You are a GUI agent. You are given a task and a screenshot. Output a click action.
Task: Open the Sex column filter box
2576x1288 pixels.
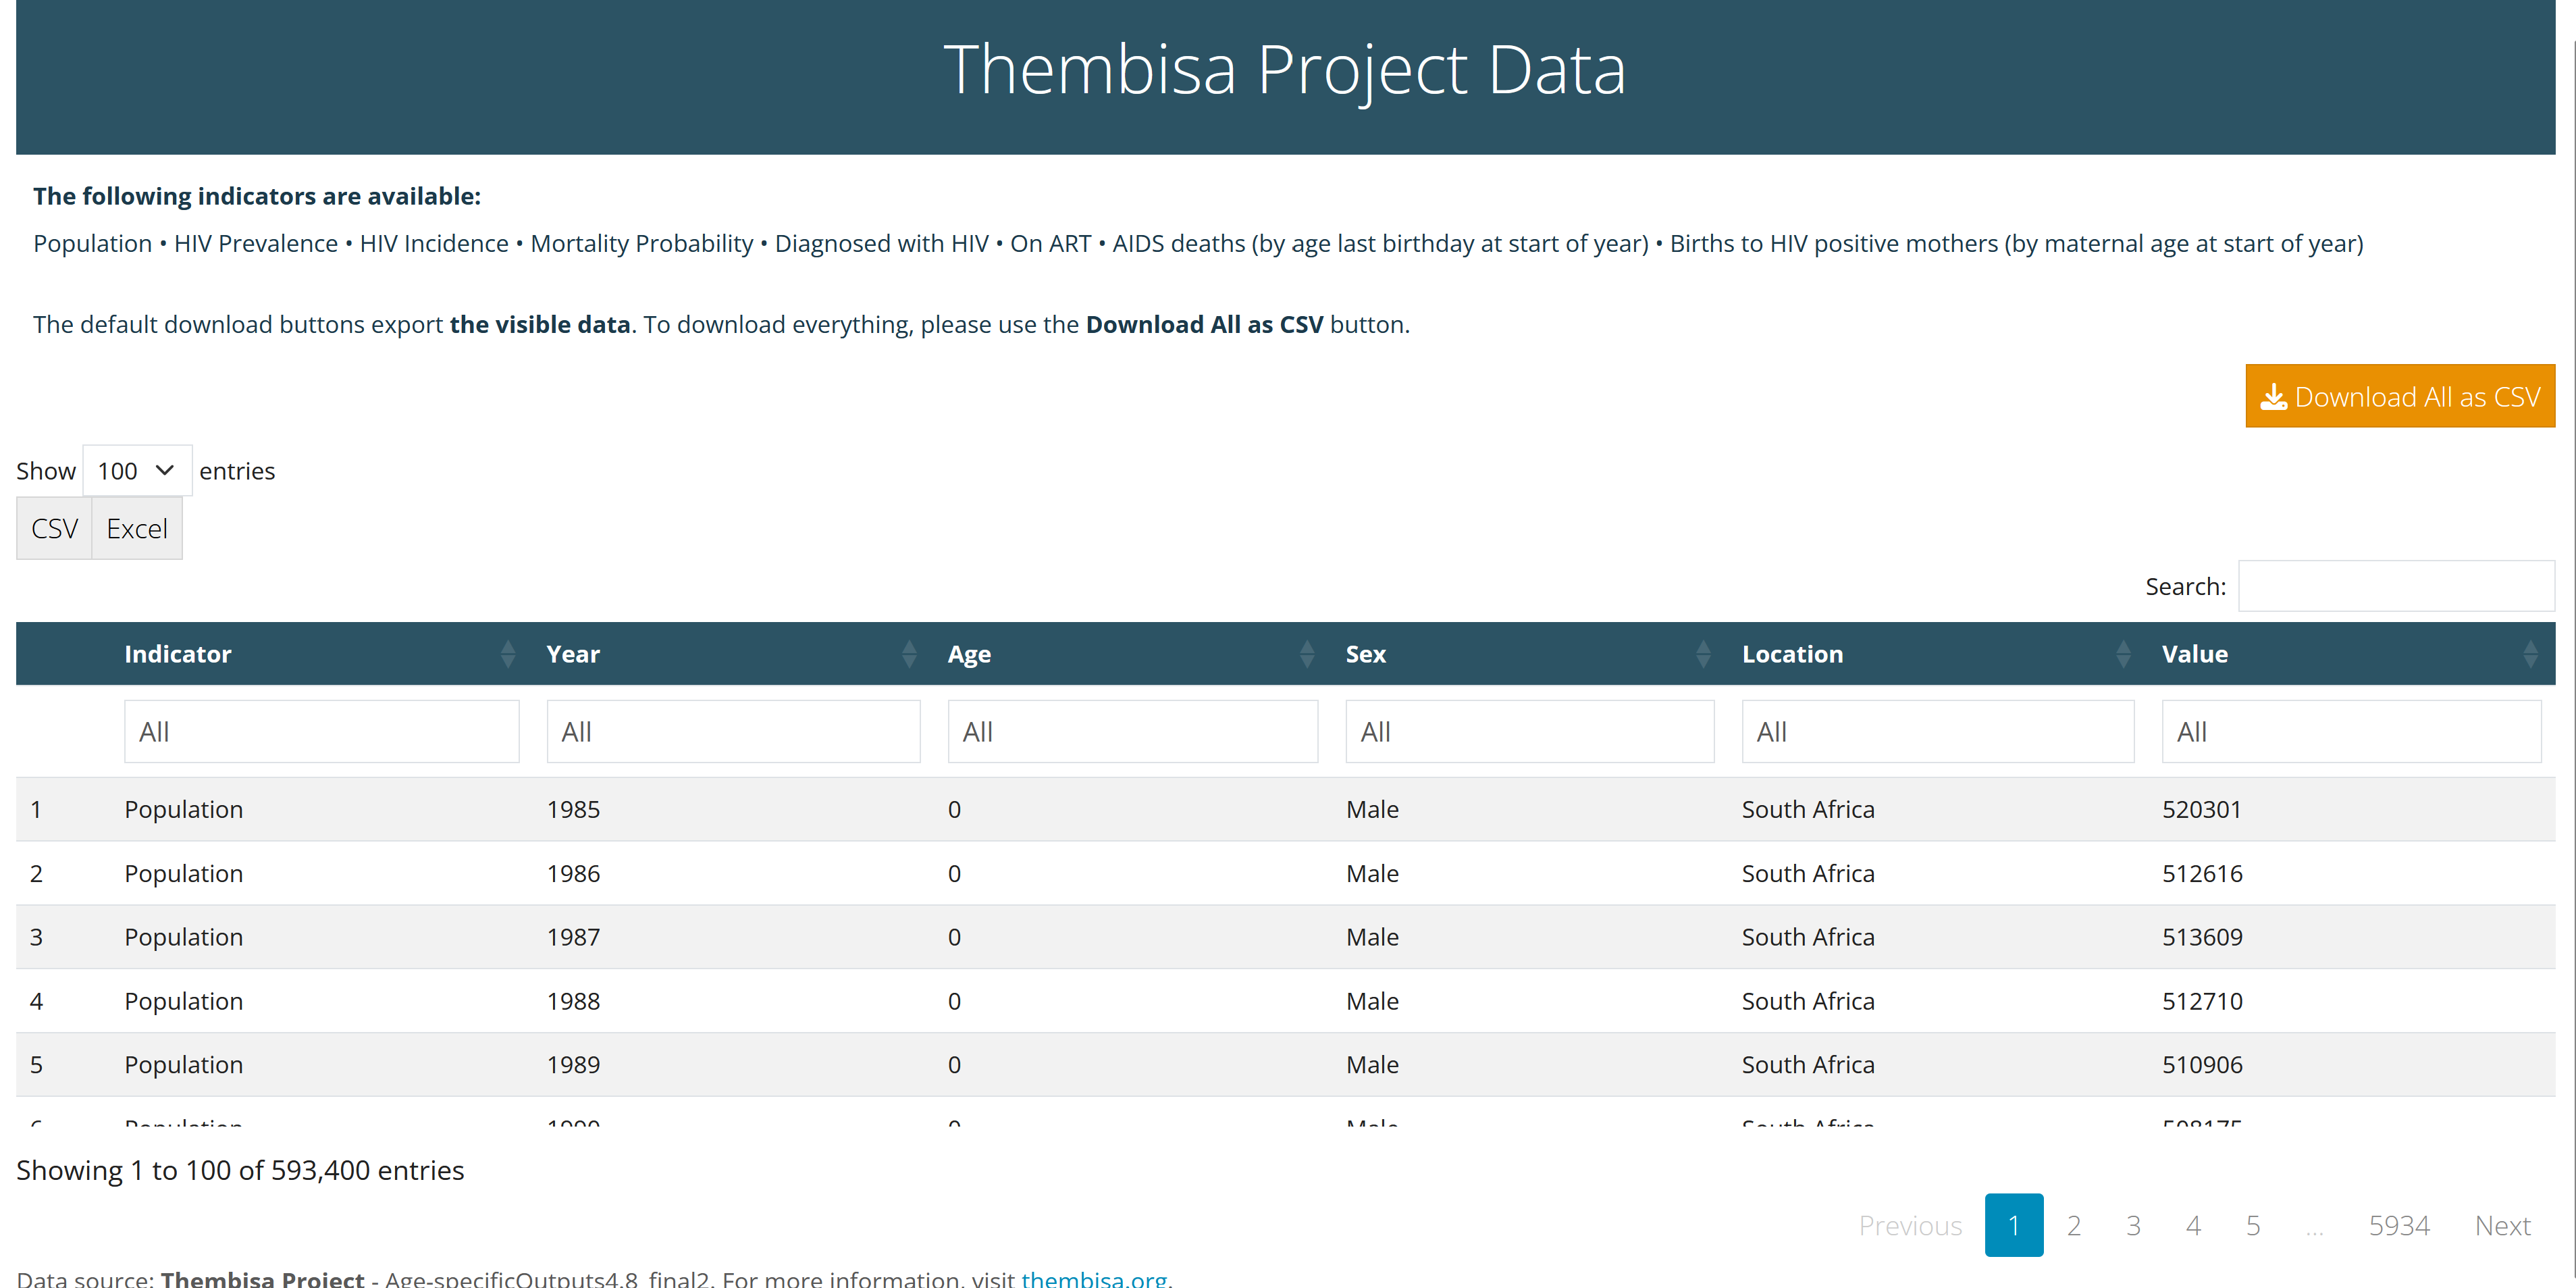point(1529,732)
